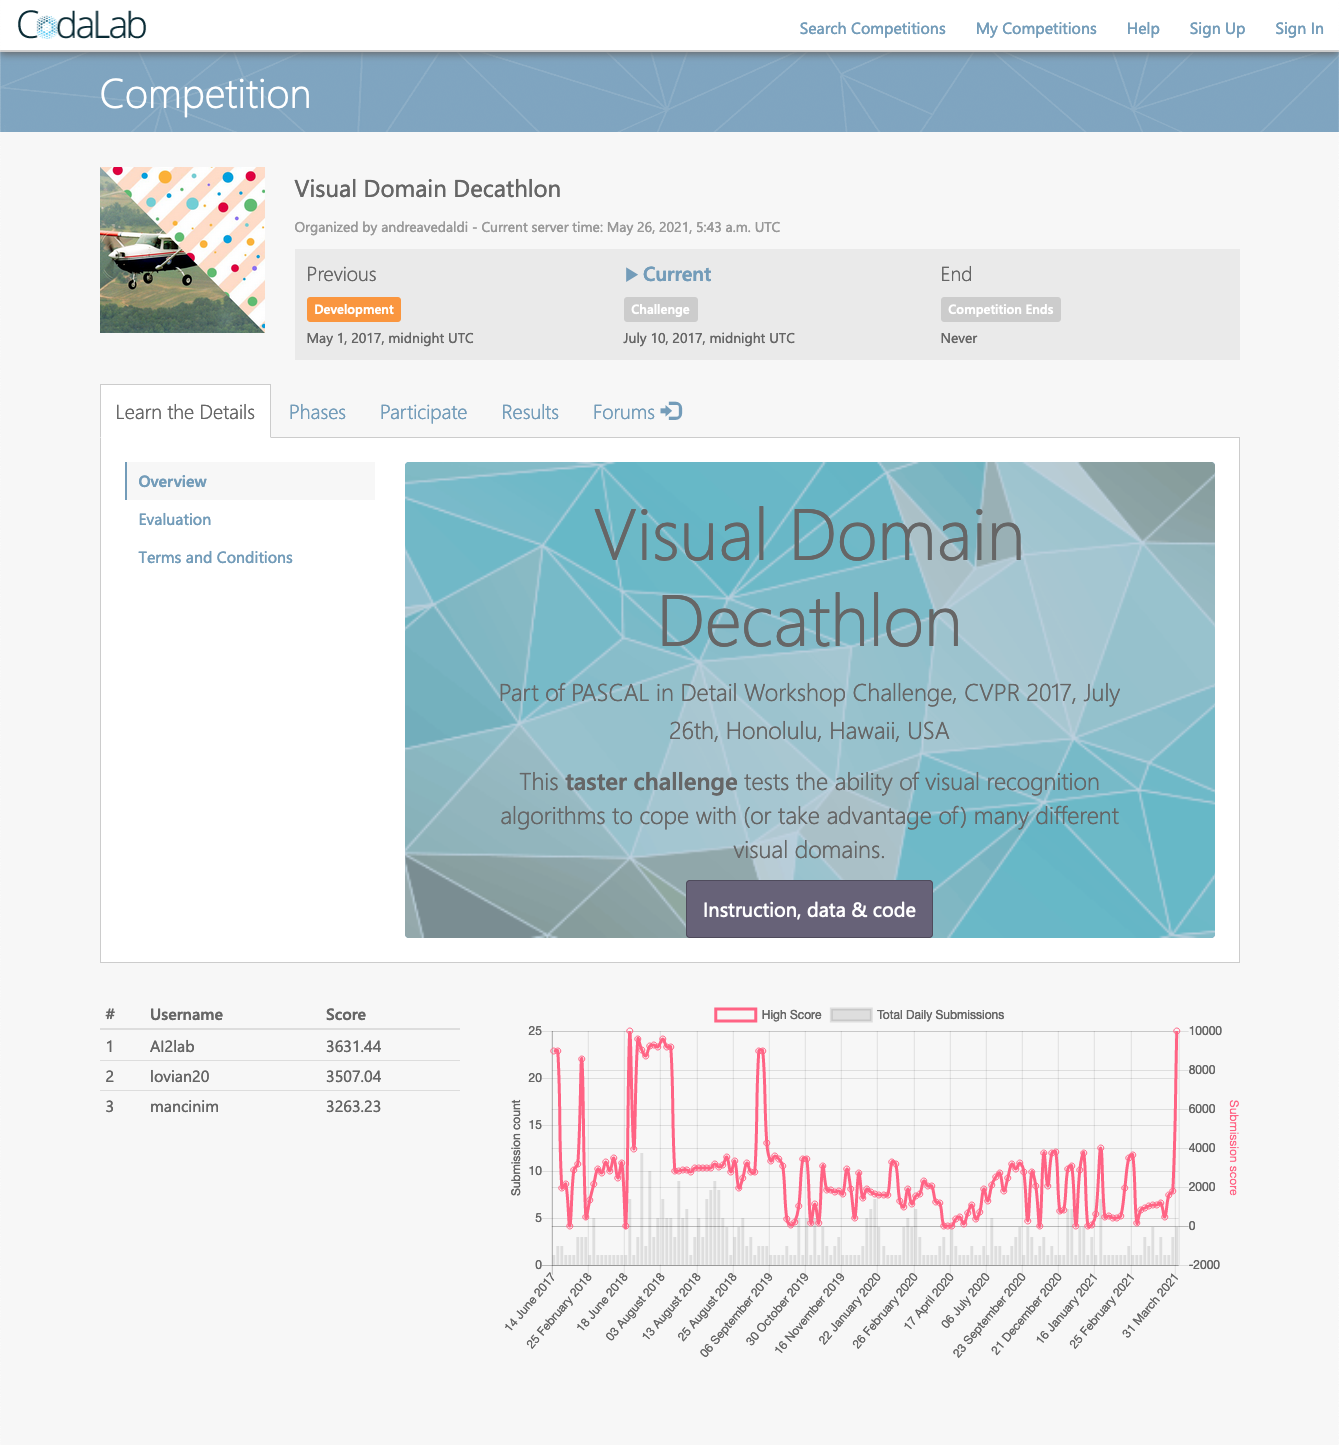Select Overview in the details sidebar
The image size is (1339, 1445).
tap(172, 481)
